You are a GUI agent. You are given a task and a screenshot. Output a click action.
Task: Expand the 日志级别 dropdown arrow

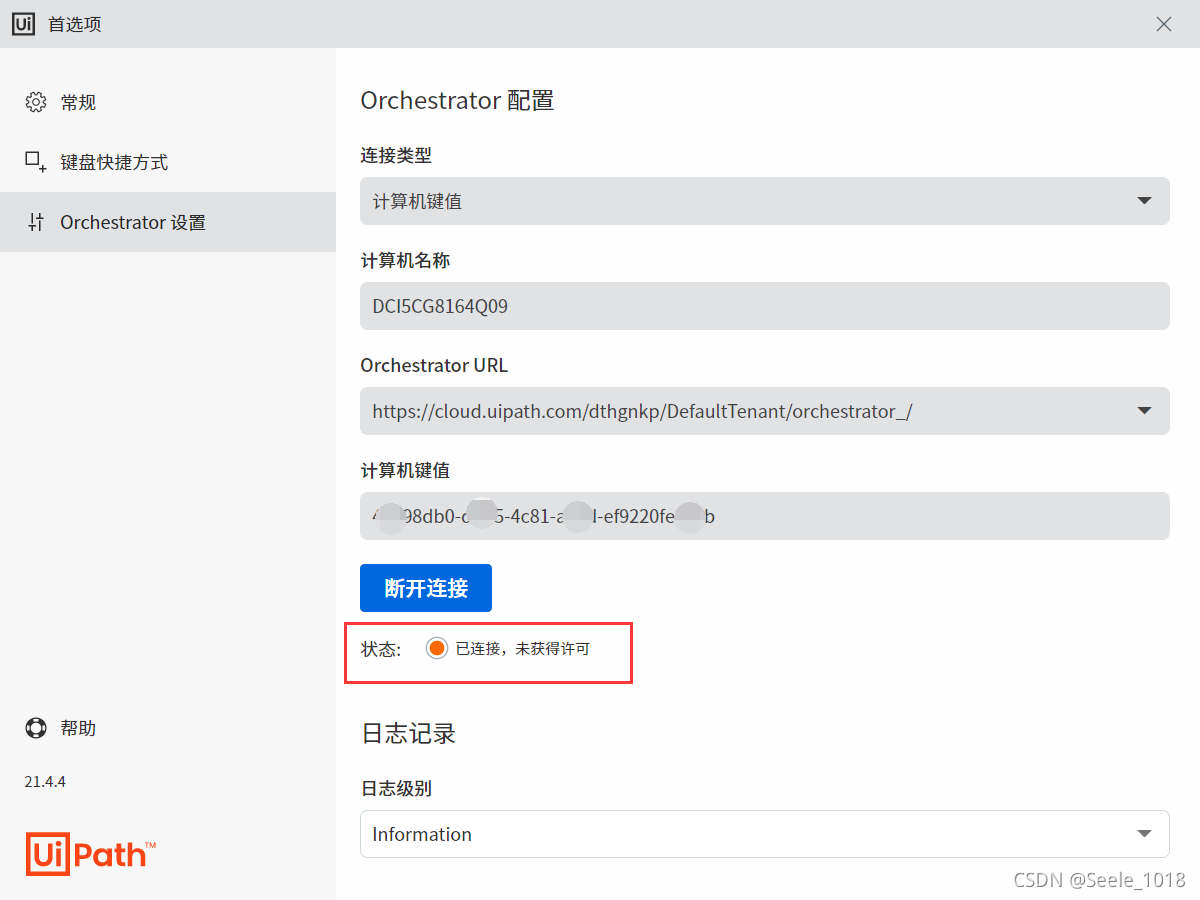pos(1145,834)
